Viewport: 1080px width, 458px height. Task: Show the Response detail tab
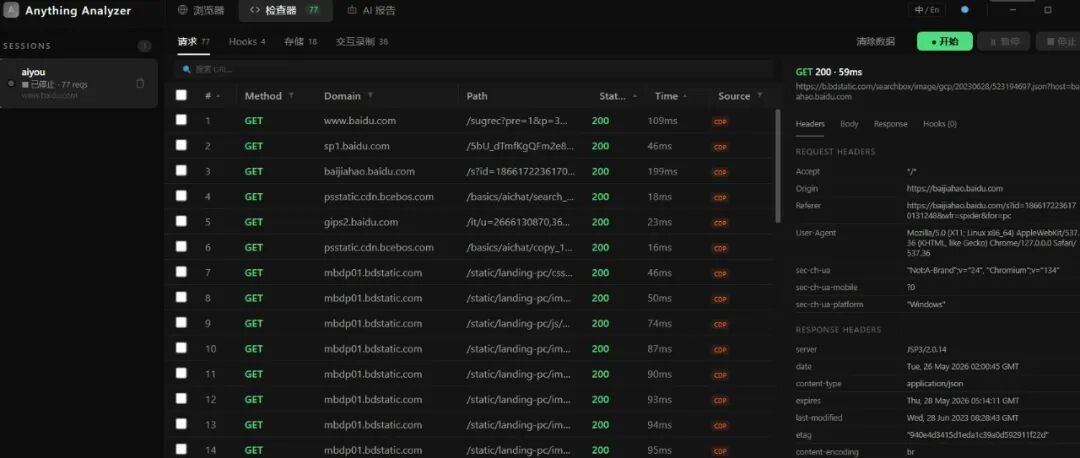coord(891,124)
